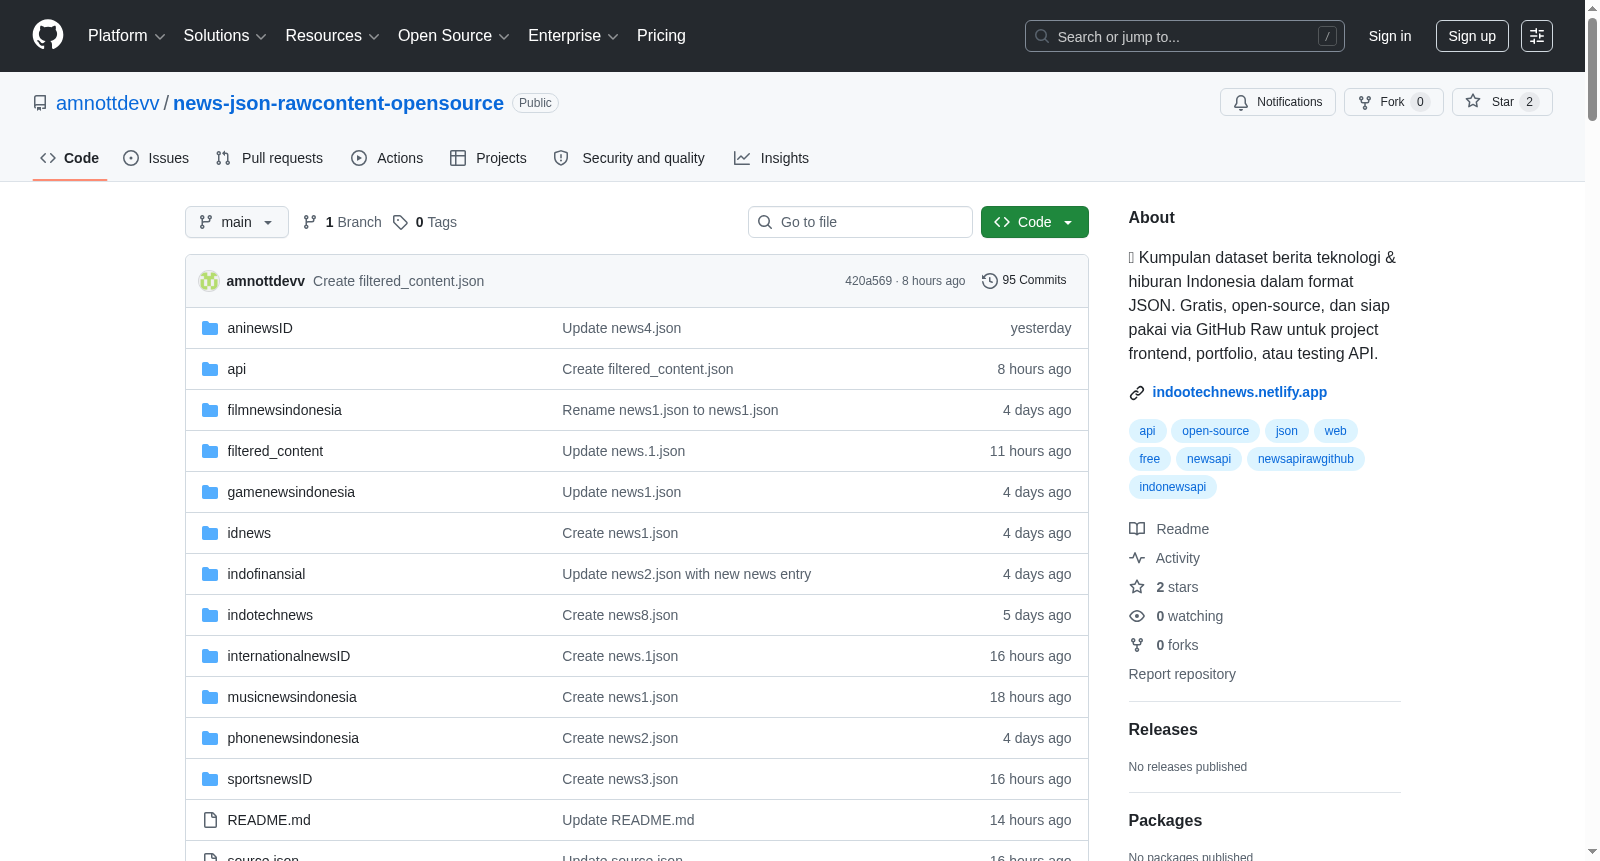
Task: Click the aninewsID folder icon
Action: pyautogui.click(x=210, y=328)
